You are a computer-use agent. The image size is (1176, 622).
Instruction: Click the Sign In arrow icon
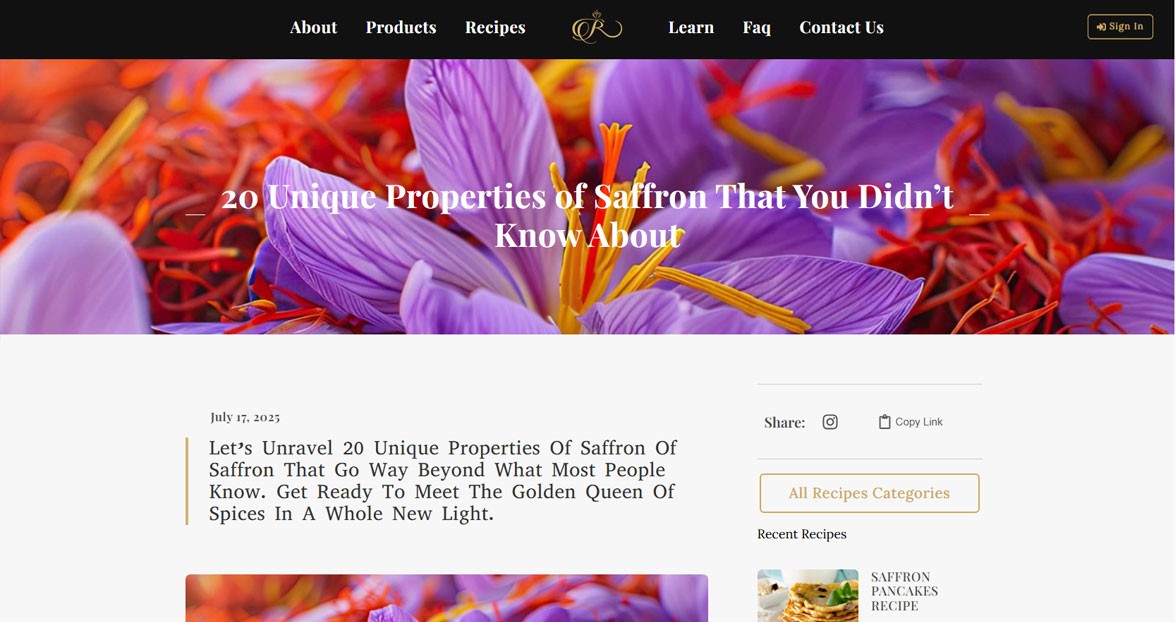click(x=1101, y=27)
